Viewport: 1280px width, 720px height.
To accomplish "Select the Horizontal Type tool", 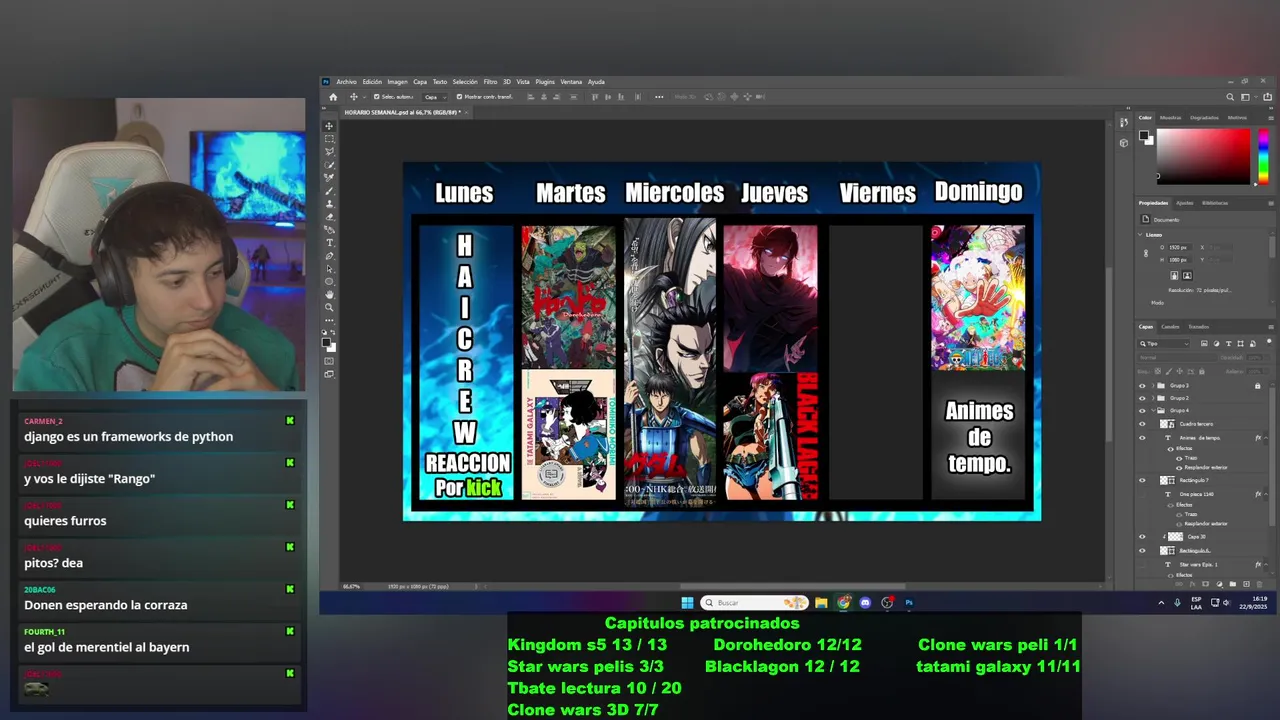I will [x=328, y=243].
